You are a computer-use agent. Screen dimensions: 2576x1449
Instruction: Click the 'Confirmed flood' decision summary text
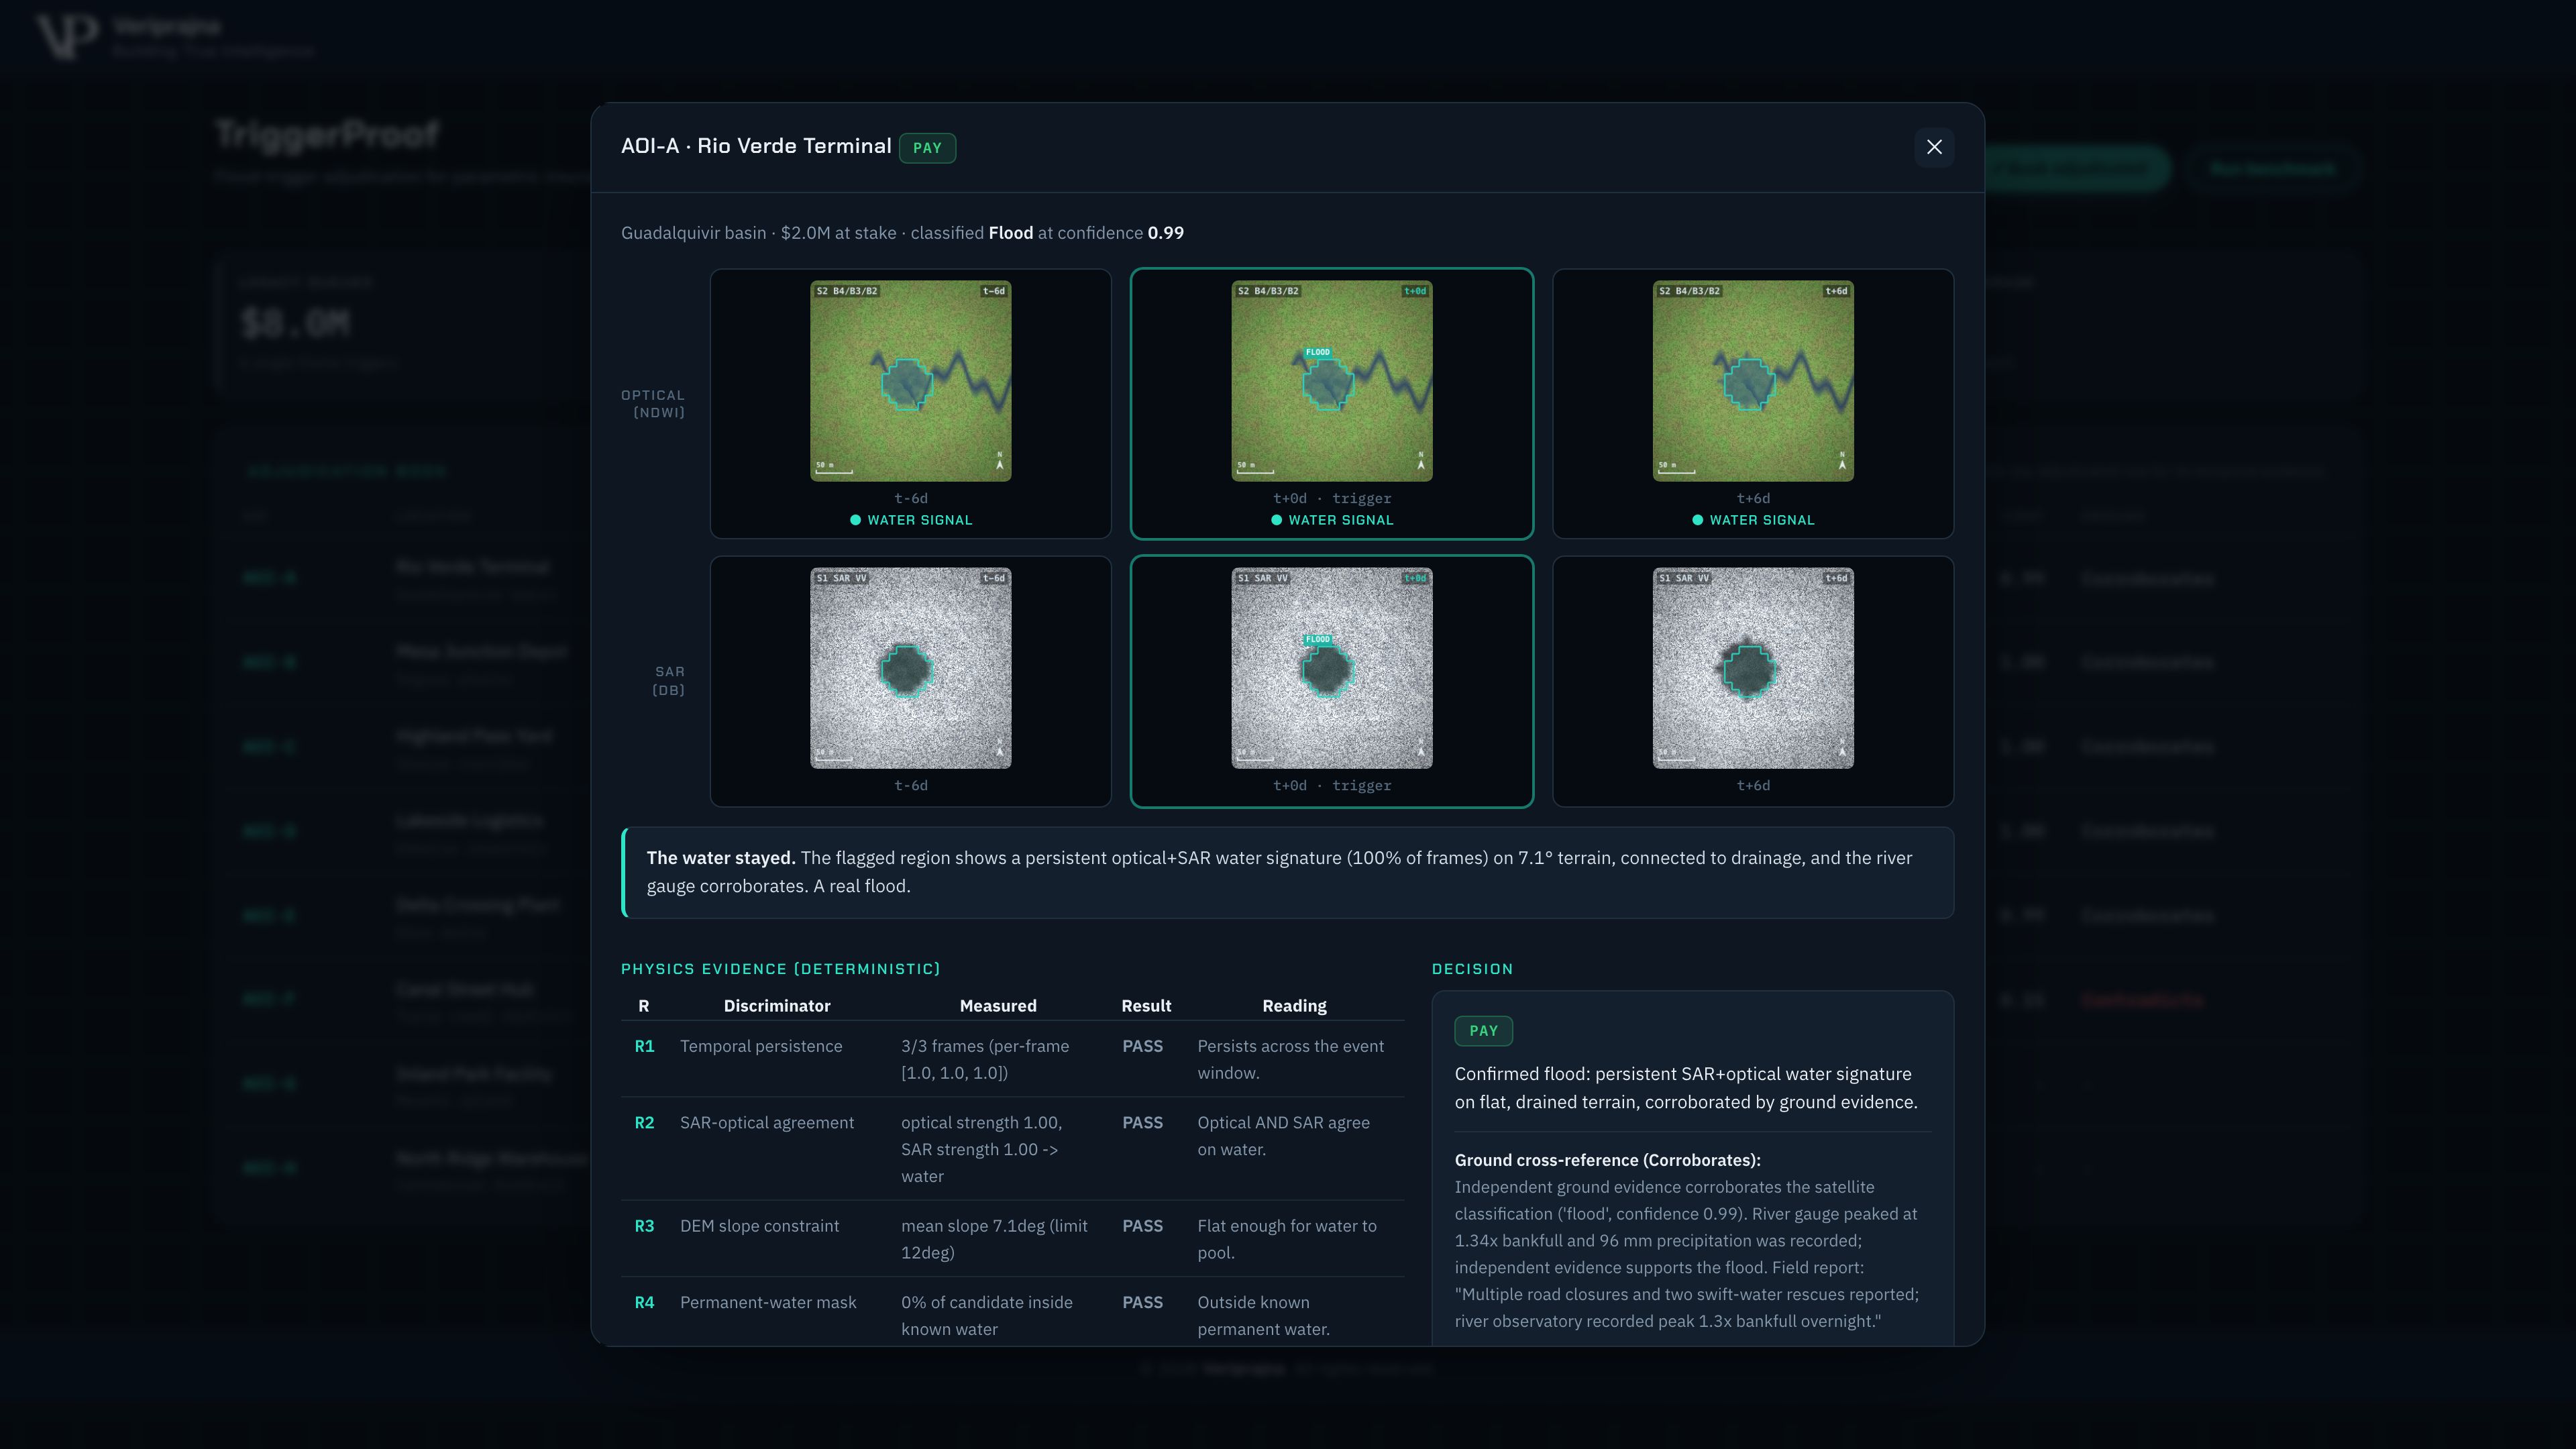pyautogui.click(x=1686, y=1088)
